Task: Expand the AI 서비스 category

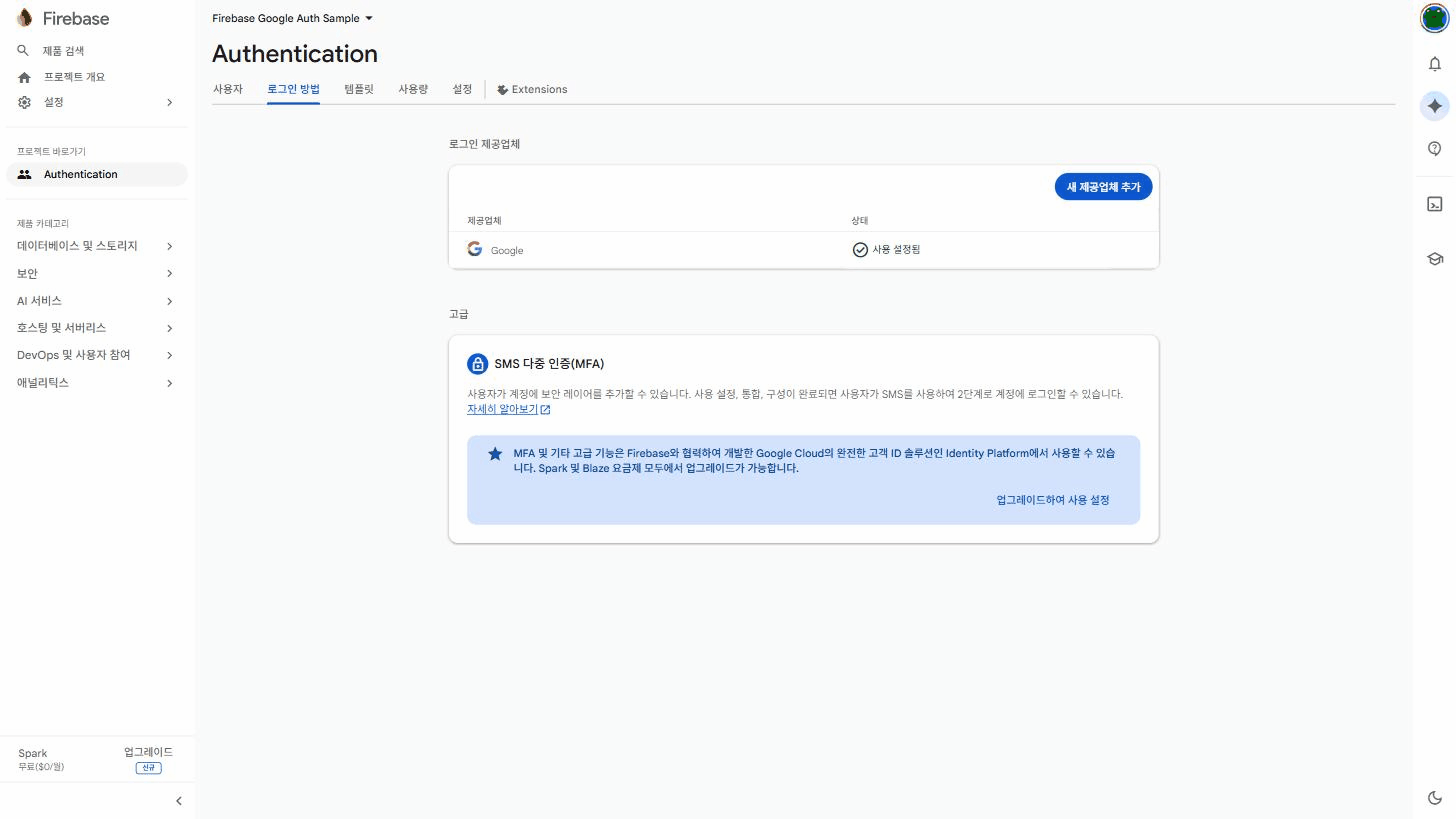Action: point(96,301)
